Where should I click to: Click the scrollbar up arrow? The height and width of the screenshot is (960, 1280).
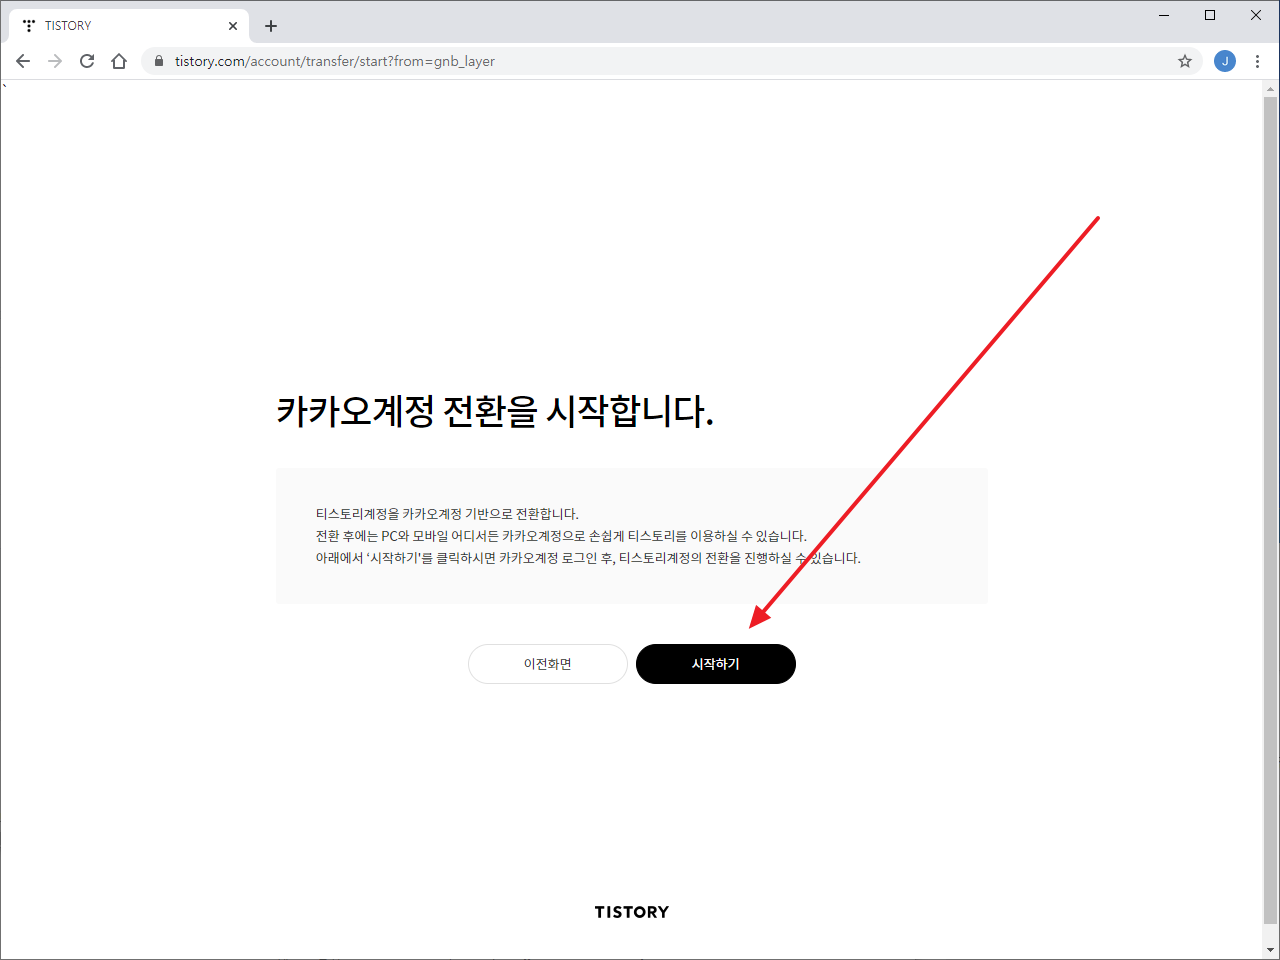pyautogui.click(x=1271, y=89)
